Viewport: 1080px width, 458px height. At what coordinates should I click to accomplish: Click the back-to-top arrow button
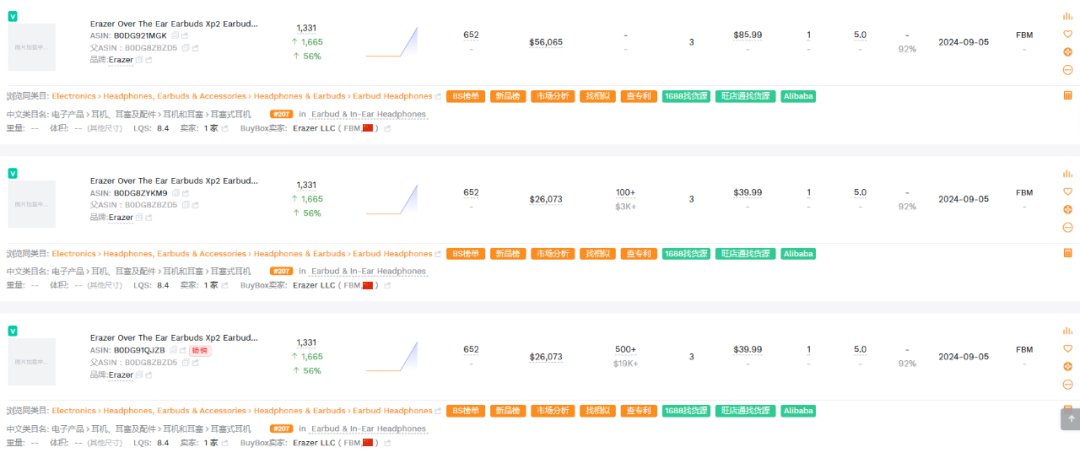pyautogui.click(x=1070, y=419)
